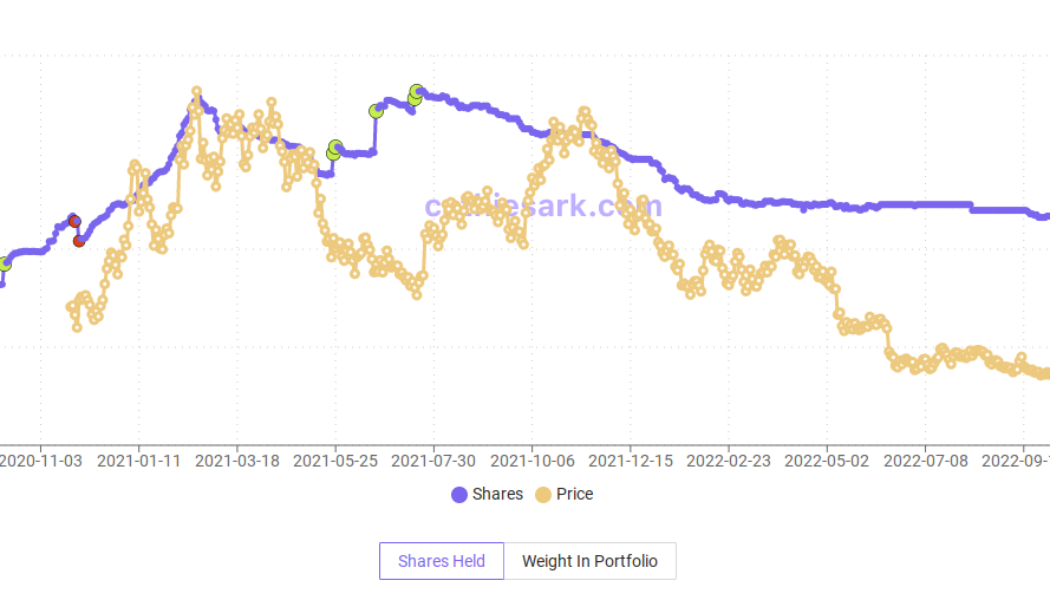The image size is (1050, 600).
Task: Click the green buy dot at the chart's left edge
Action: pos(3,265)
